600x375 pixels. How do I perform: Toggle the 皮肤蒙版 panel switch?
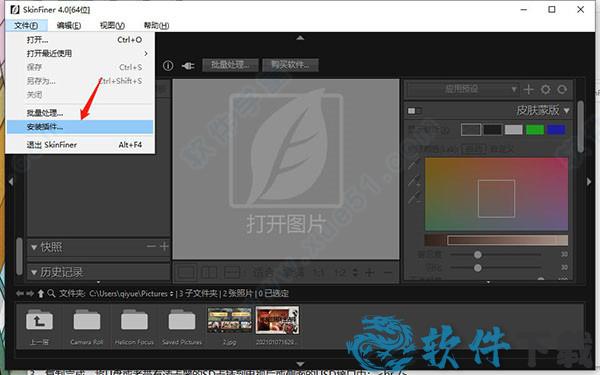(414, 111)
